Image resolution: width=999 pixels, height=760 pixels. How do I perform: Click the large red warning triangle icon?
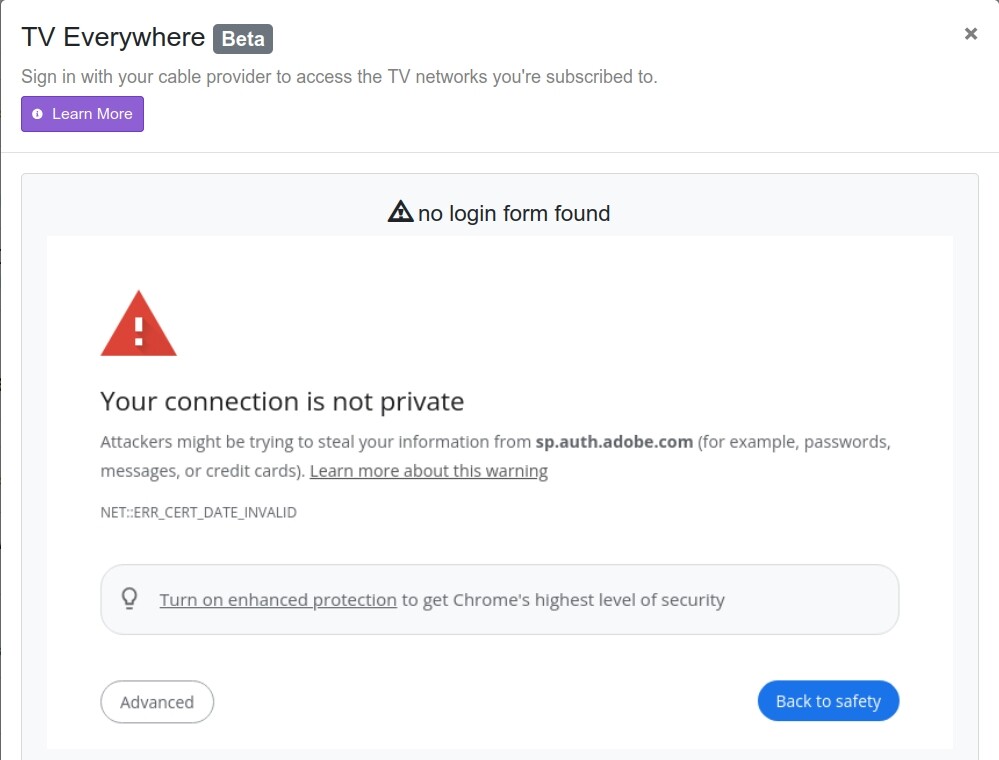pos(138,323)
